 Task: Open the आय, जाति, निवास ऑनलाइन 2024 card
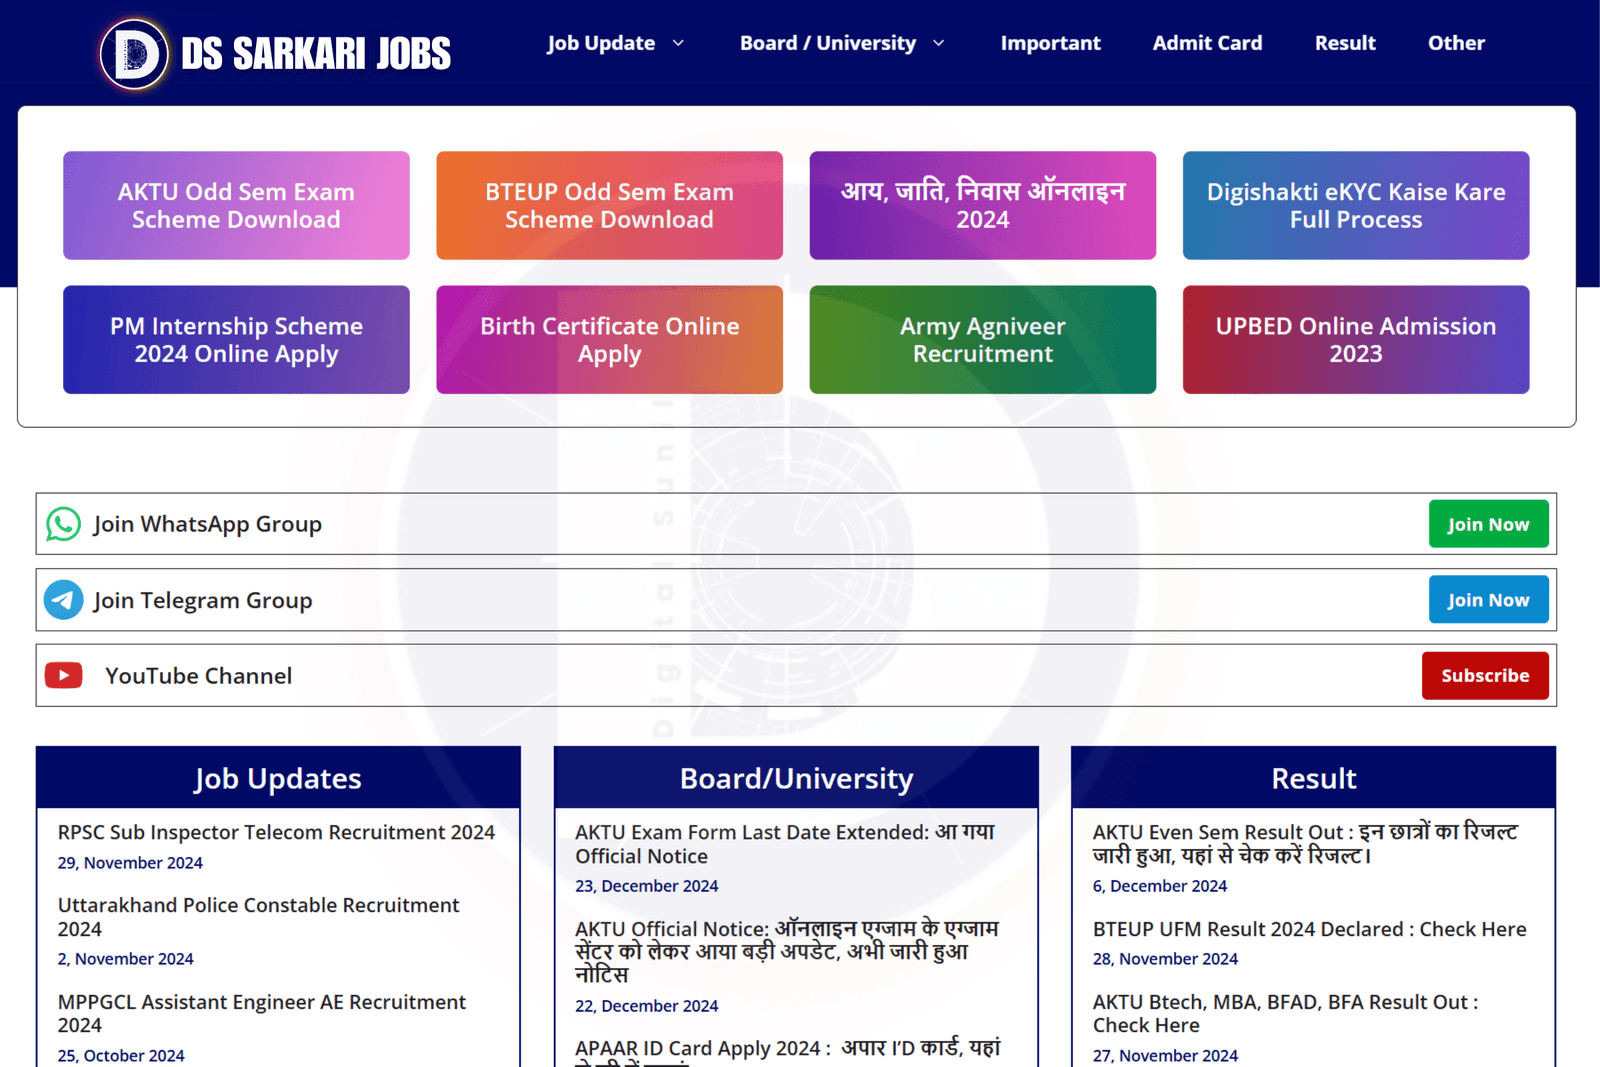tap(983, 206)
